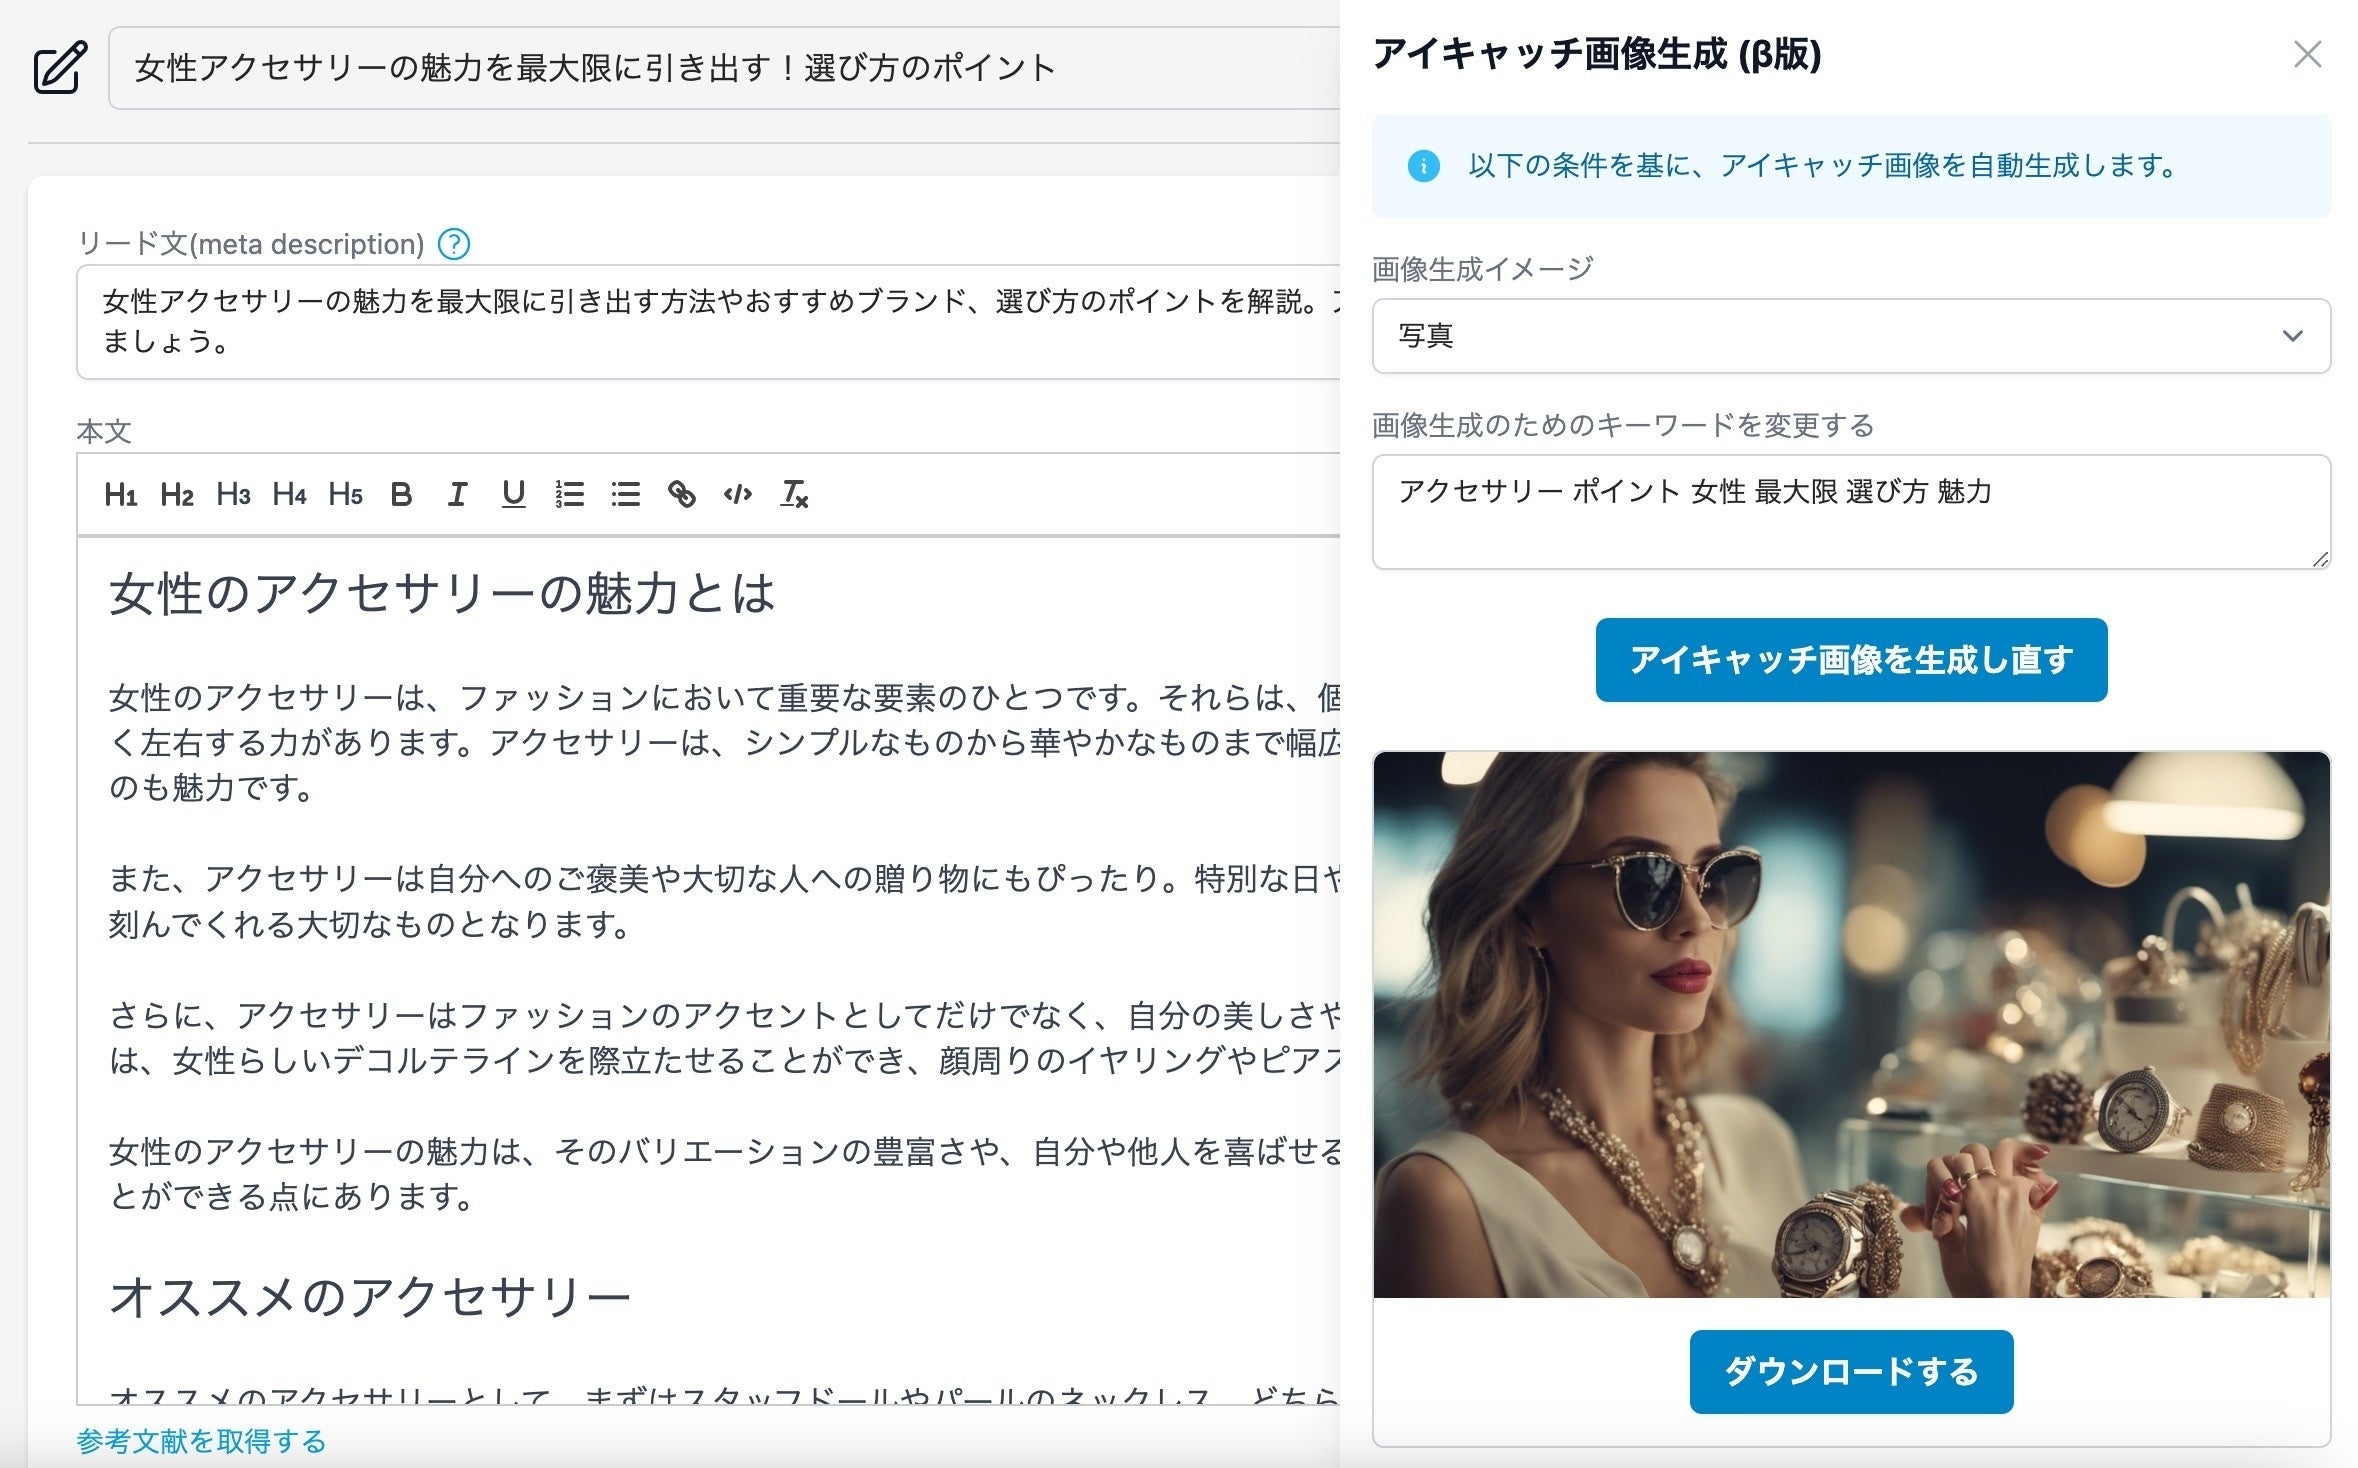Image resolution: width=2358 pixels, height=1468 pixels.
Task: Click the generated woman with sunglasses image
Action: 1850,1024
